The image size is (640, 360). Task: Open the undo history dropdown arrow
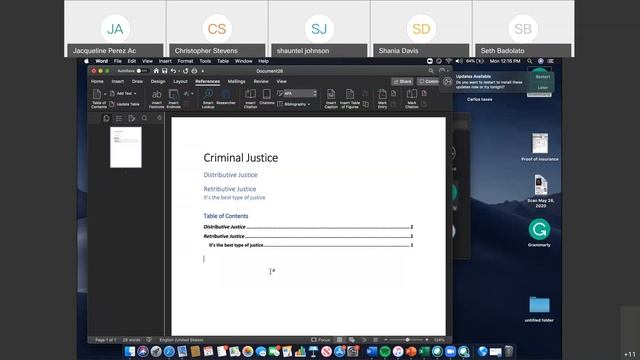(179, 71)
